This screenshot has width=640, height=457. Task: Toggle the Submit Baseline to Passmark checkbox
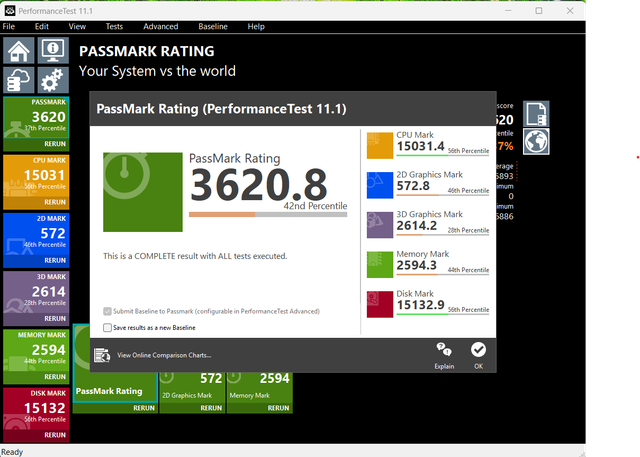(108, 312)
